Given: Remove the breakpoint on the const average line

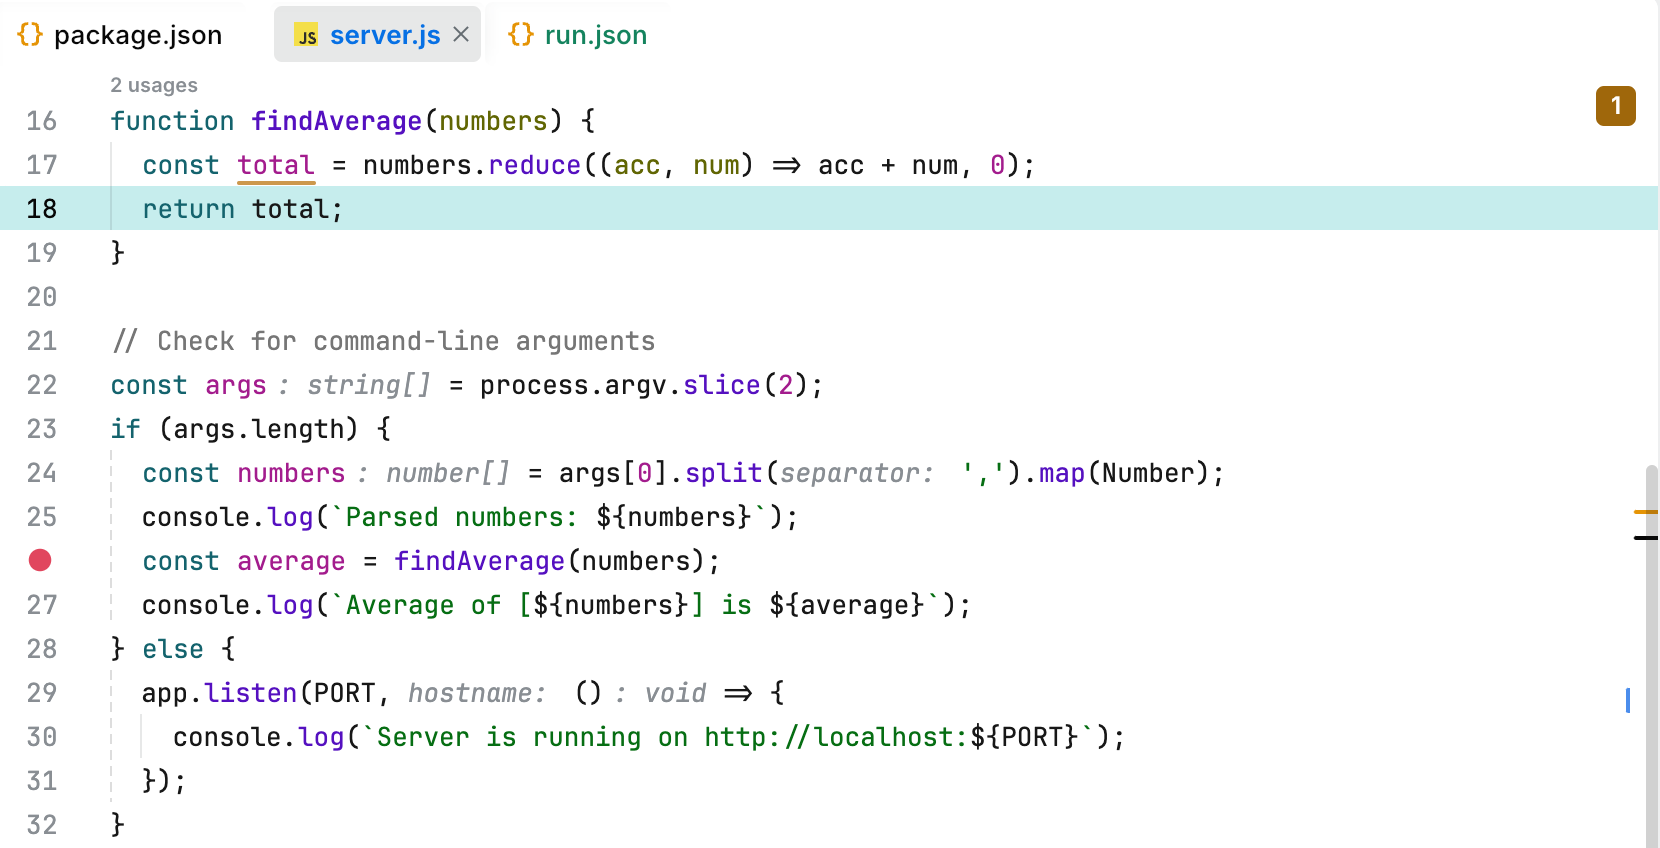Looking at the screenshot, I should [x=40, y=560].
